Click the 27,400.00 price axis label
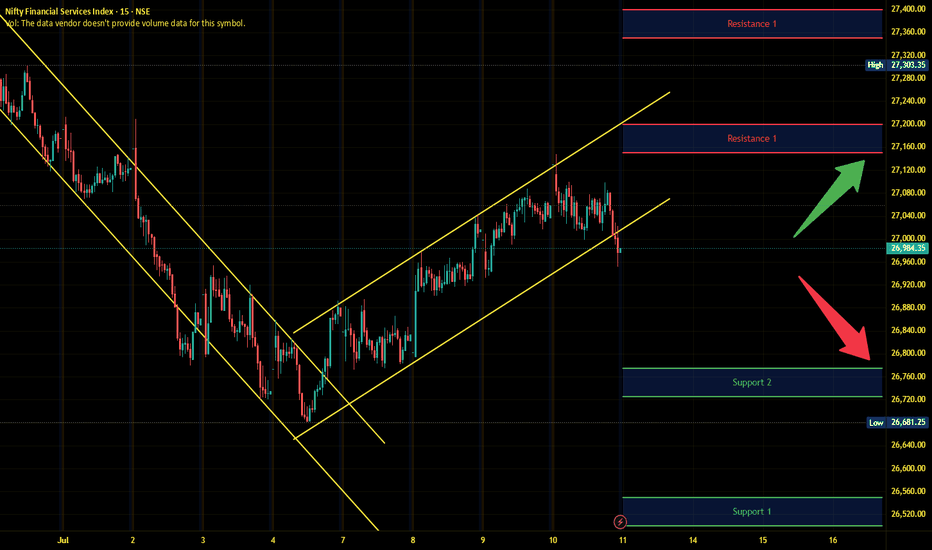The width and height of the screenshot is (932, 550). (x=908, y=9)
